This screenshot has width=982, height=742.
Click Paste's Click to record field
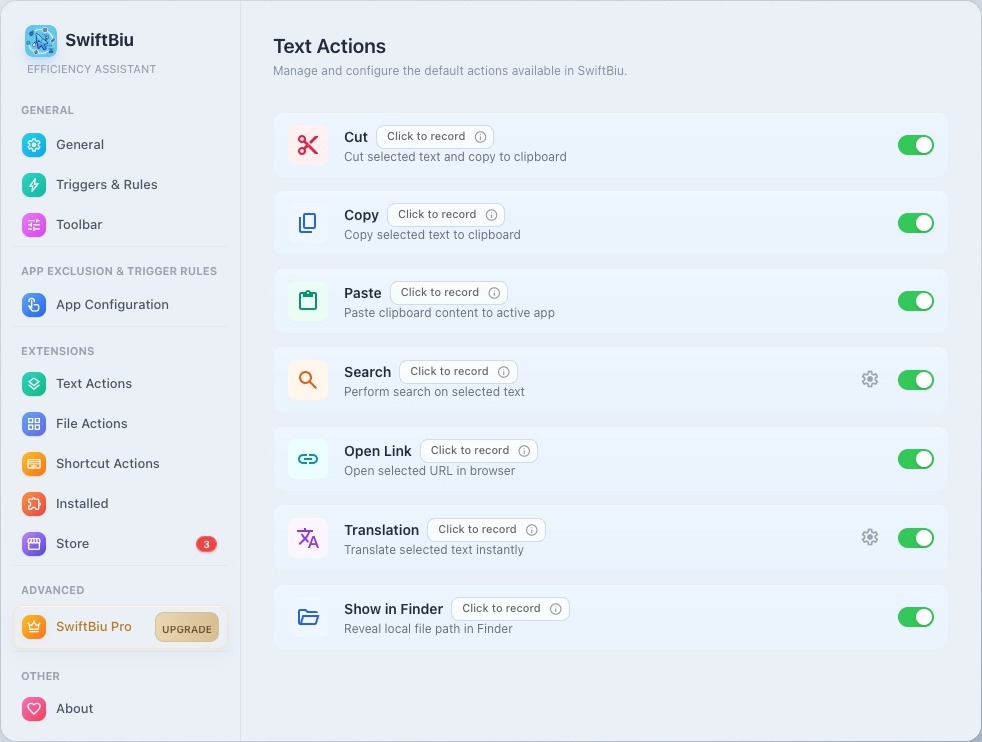(449, 292)
